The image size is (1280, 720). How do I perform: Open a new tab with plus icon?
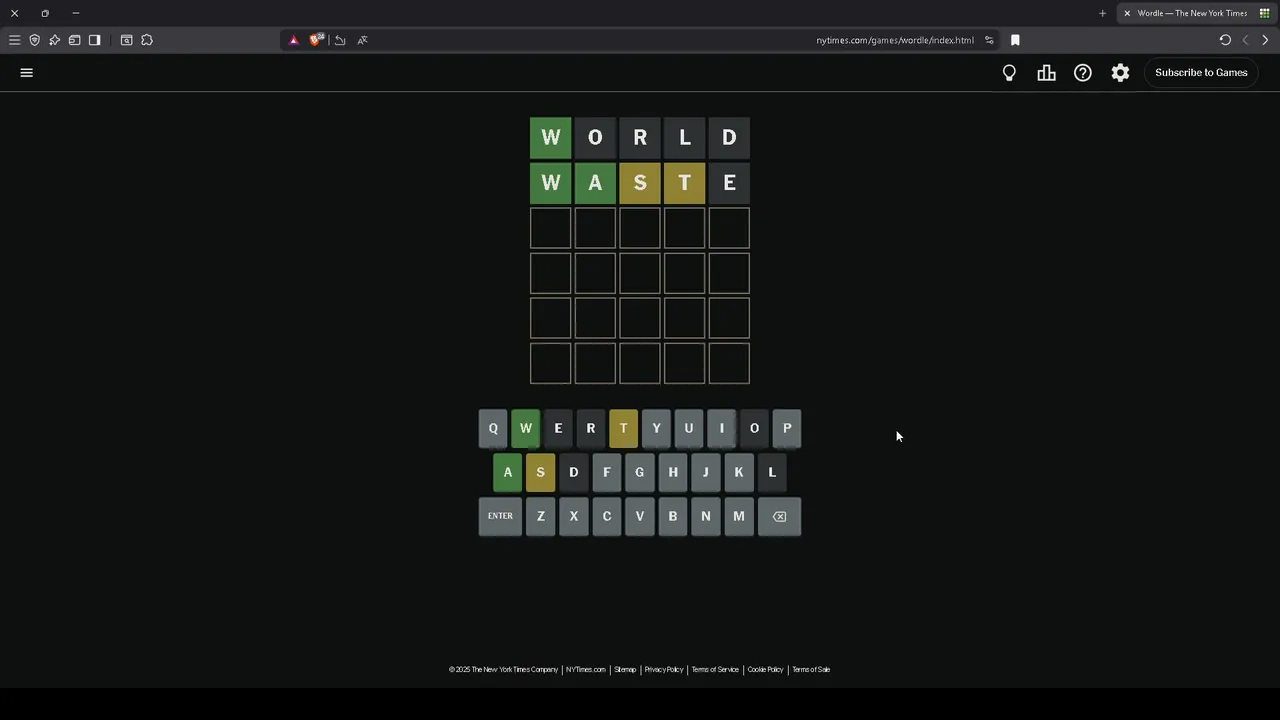tap(1102, 13)
